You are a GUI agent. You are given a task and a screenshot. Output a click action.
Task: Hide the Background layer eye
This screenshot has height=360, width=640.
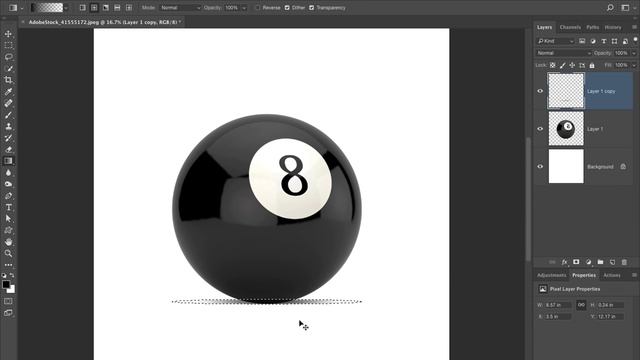(x=540, y=167)
